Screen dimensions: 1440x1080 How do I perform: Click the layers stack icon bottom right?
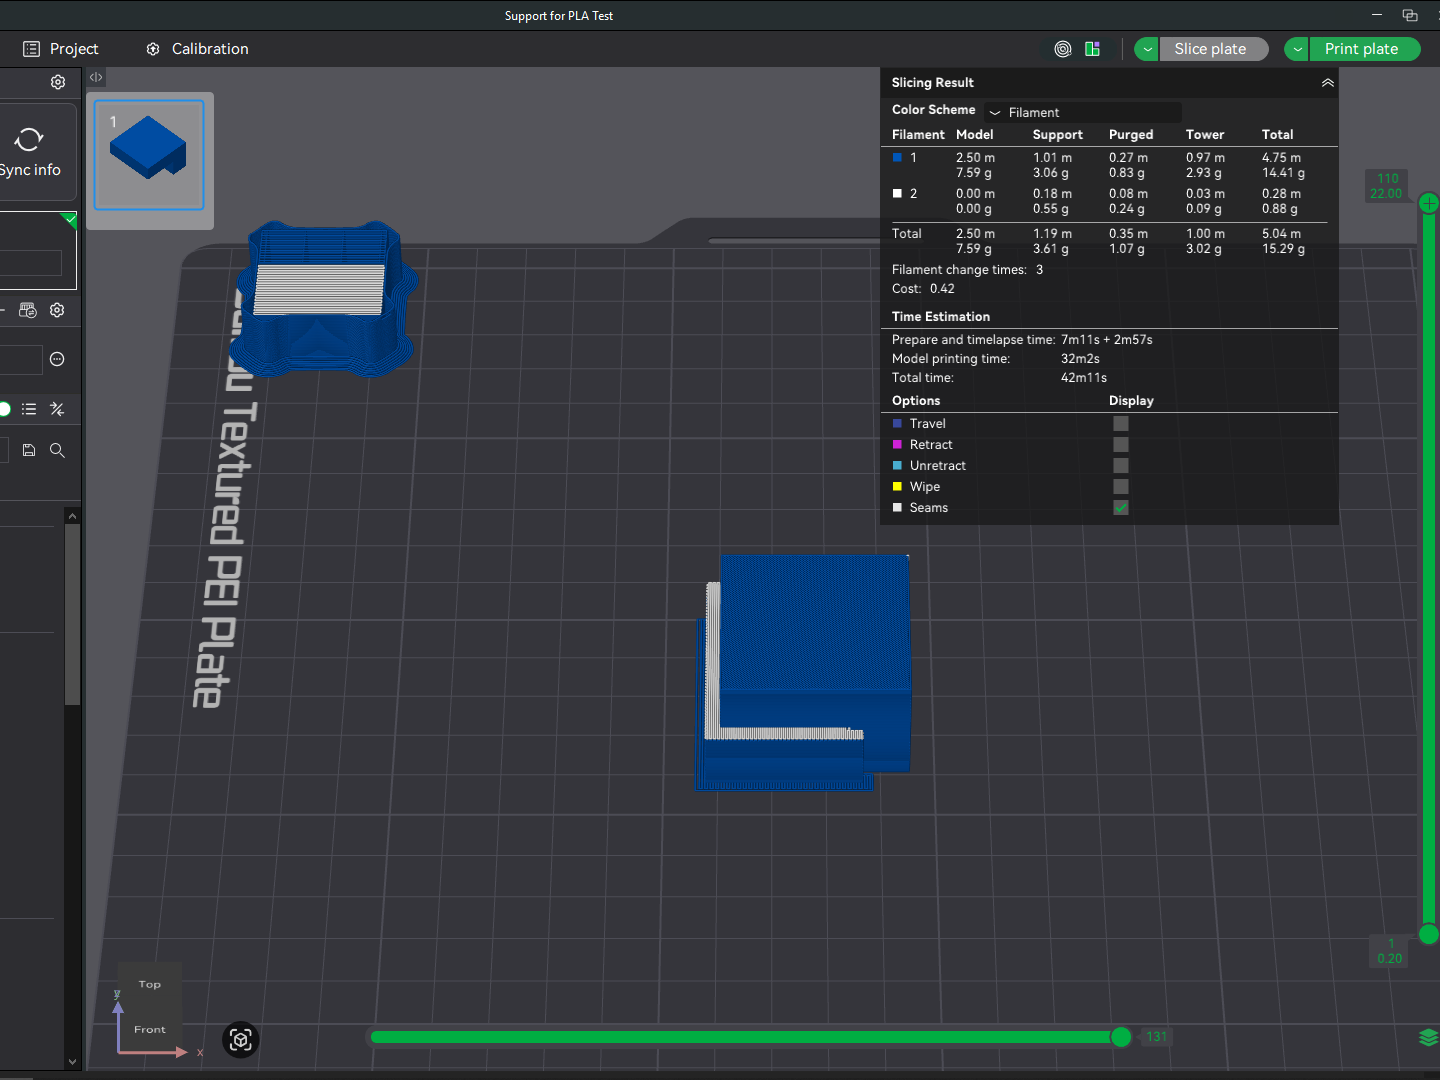click(1428, 1037)
